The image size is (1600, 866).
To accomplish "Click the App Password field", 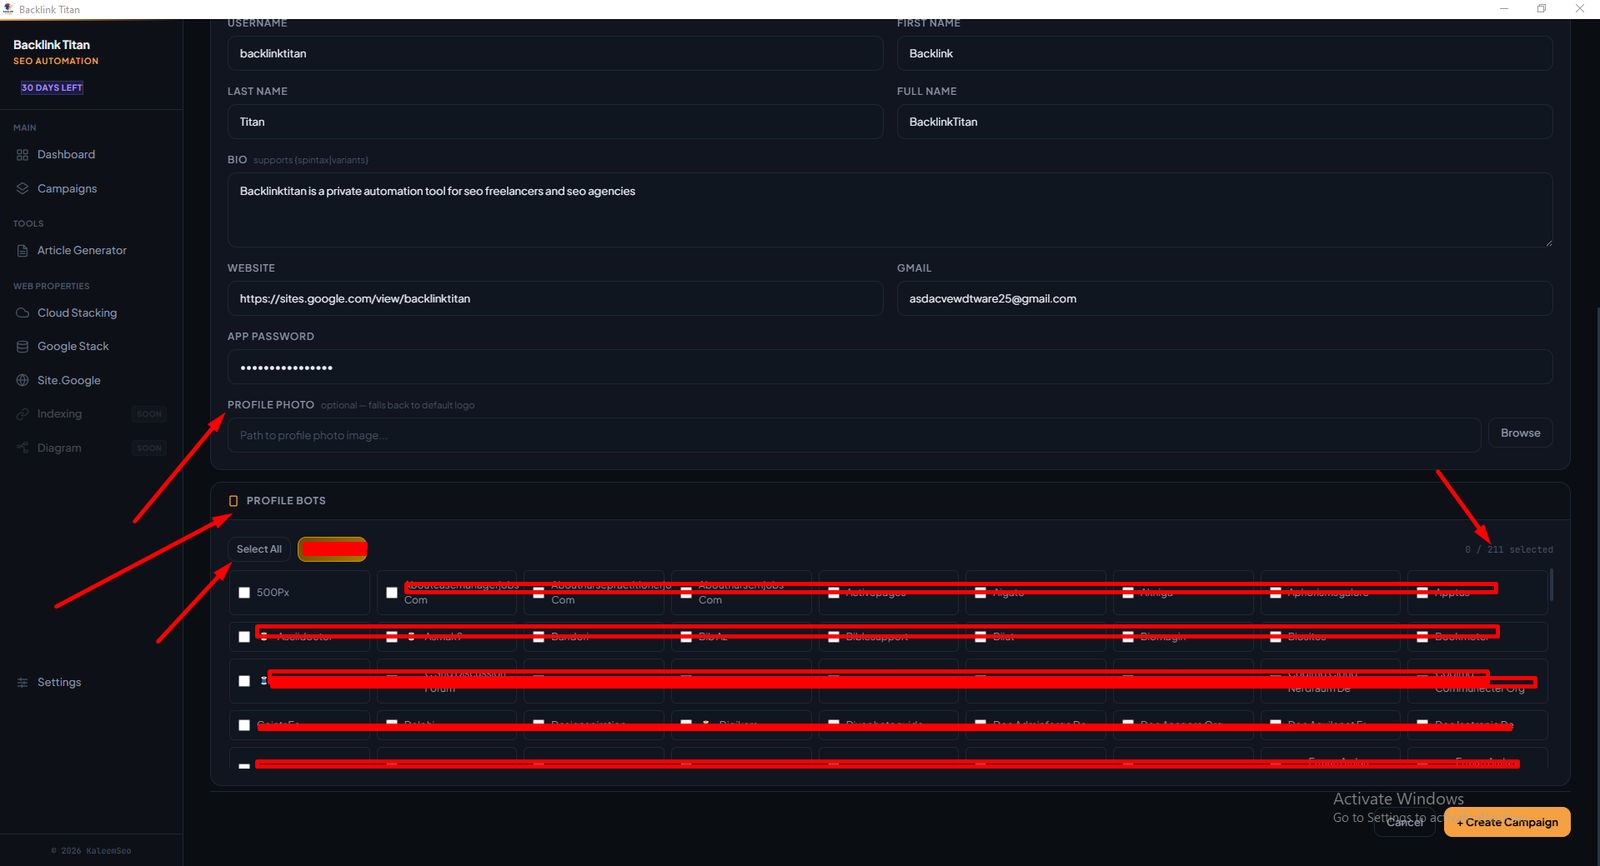I will click(890, 367).
